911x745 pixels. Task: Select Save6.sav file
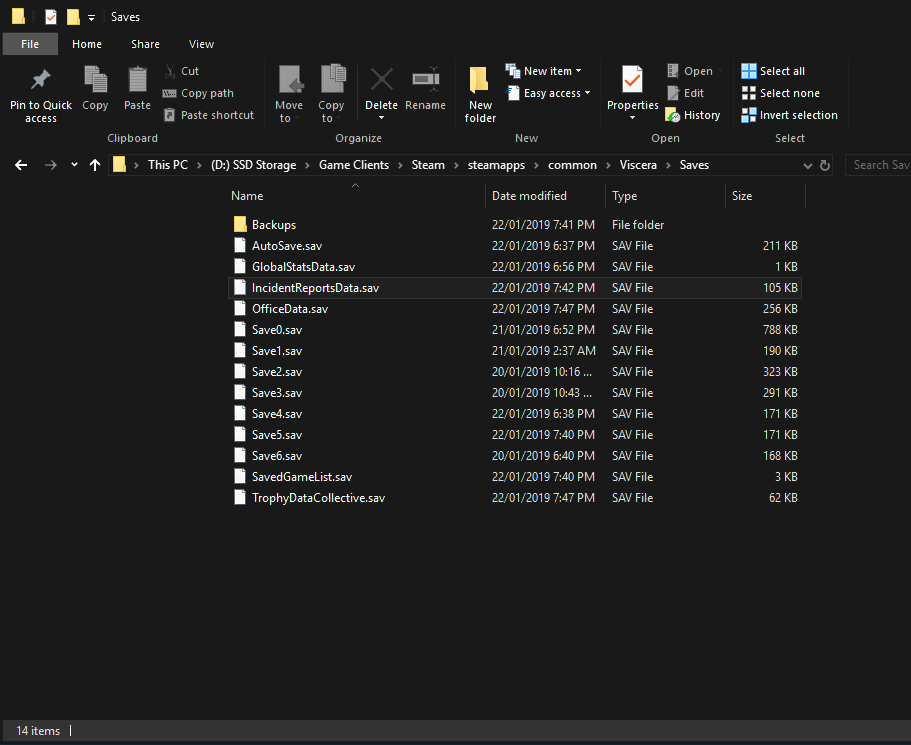click(x=515, y=456)
